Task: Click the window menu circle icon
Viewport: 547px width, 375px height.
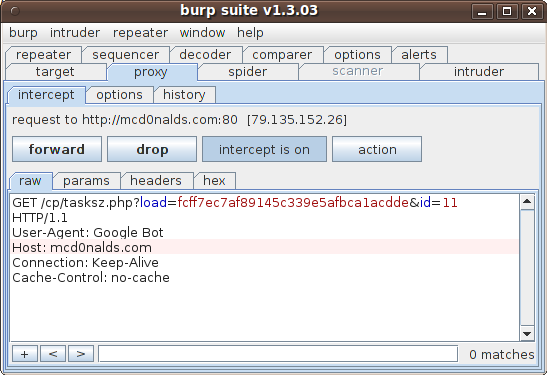Action: tap(15, 11)
